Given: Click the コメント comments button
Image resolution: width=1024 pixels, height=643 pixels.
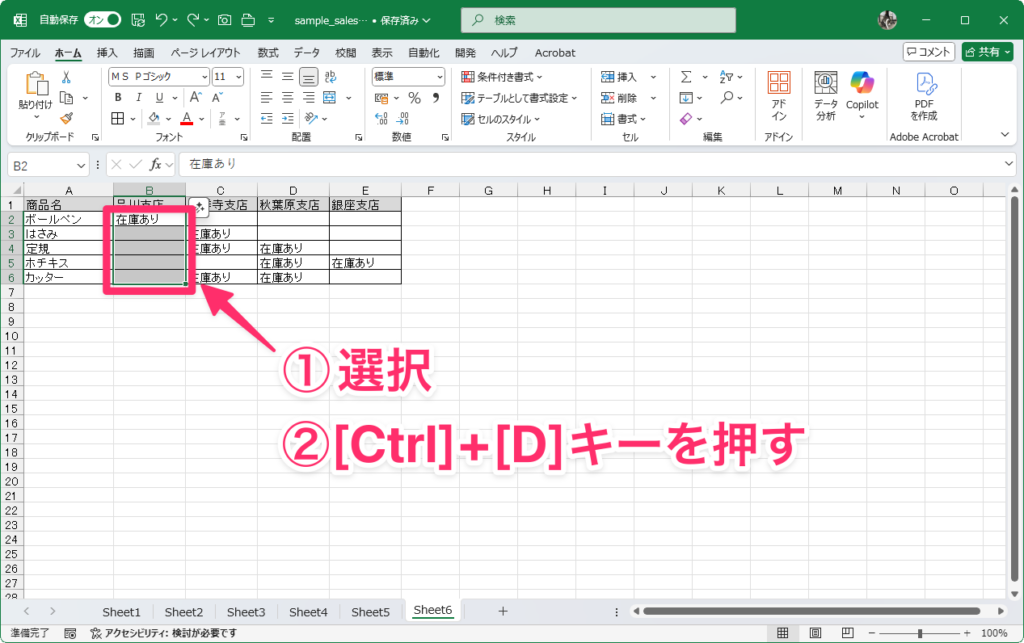Looking at the screenshot, I should click(x=928, y=52).
